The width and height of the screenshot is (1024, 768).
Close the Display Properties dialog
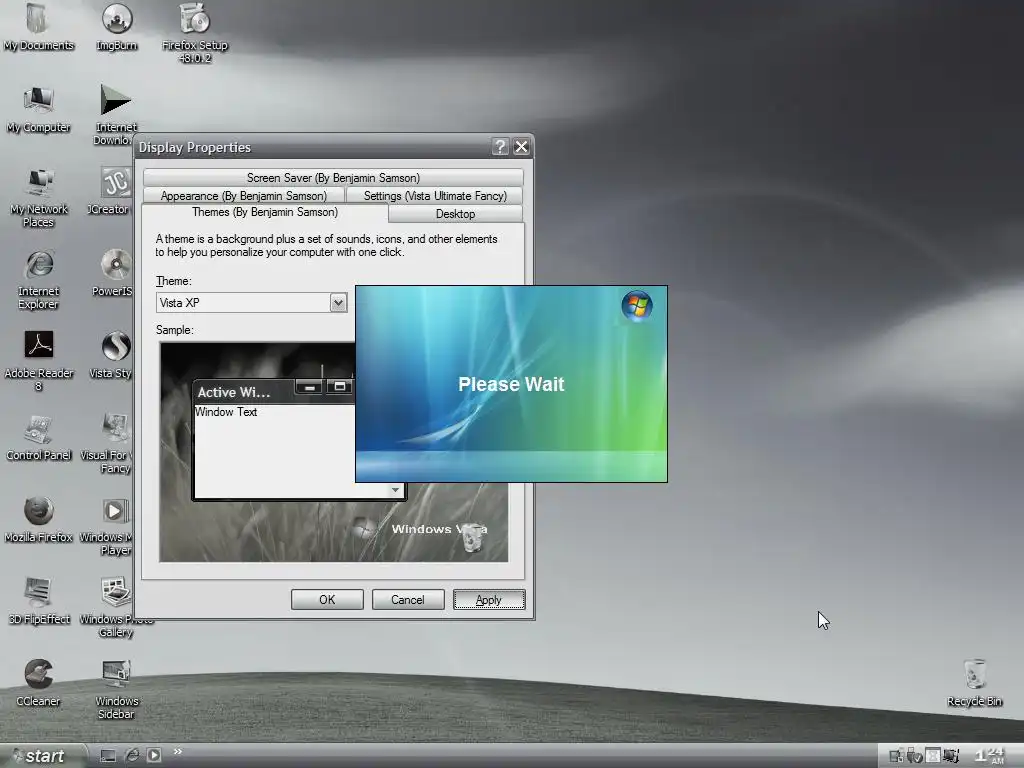521,147
